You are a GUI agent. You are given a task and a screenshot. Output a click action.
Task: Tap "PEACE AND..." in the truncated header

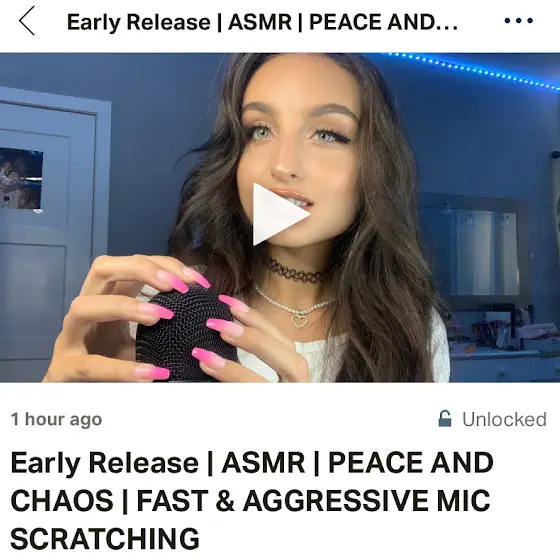pos(383,22)
